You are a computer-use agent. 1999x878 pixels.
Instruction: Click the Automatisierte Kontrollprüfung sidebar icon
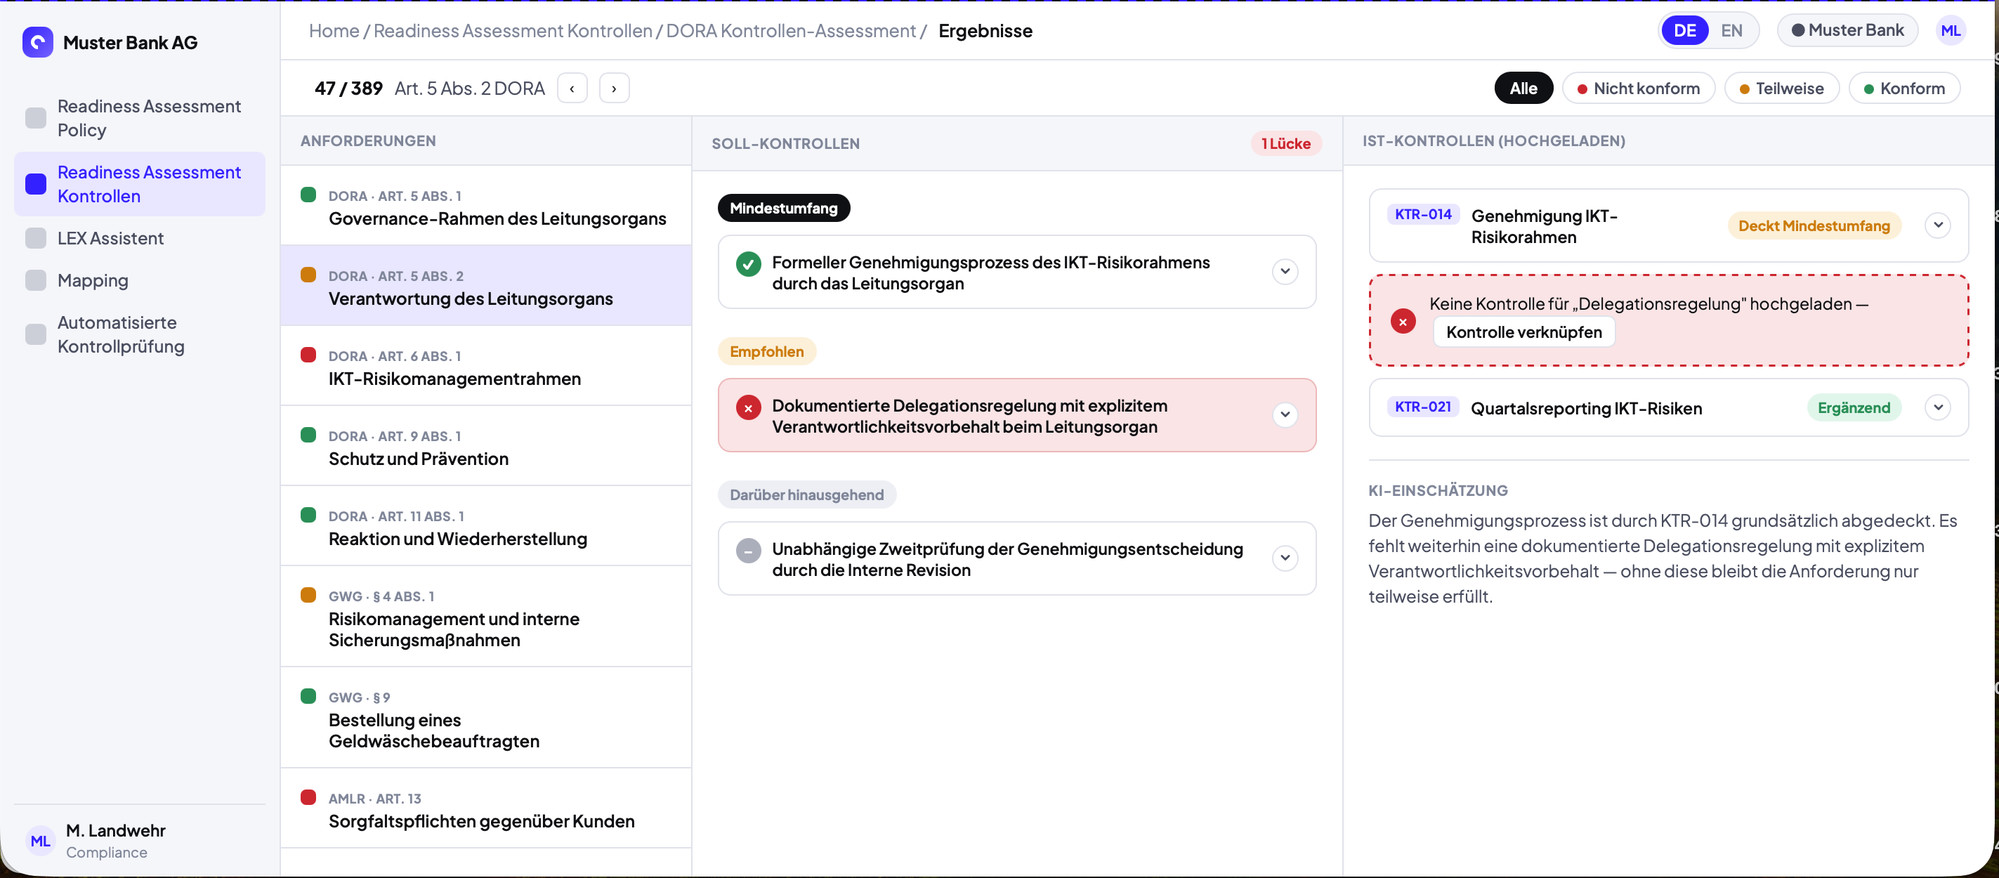coord(36,334)
